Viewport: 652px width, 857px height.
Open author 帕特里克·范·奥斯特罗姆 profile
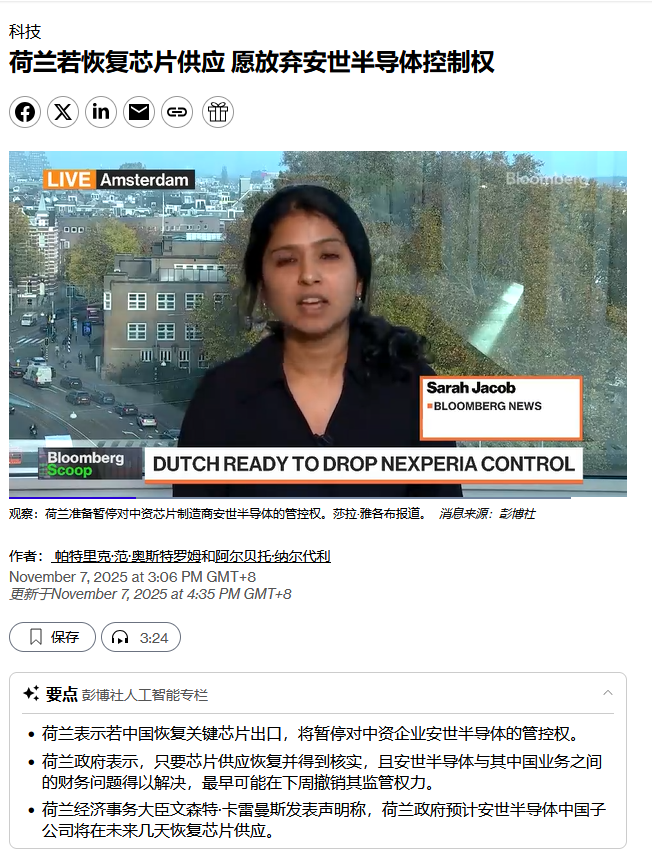click(x=127, y=556)
